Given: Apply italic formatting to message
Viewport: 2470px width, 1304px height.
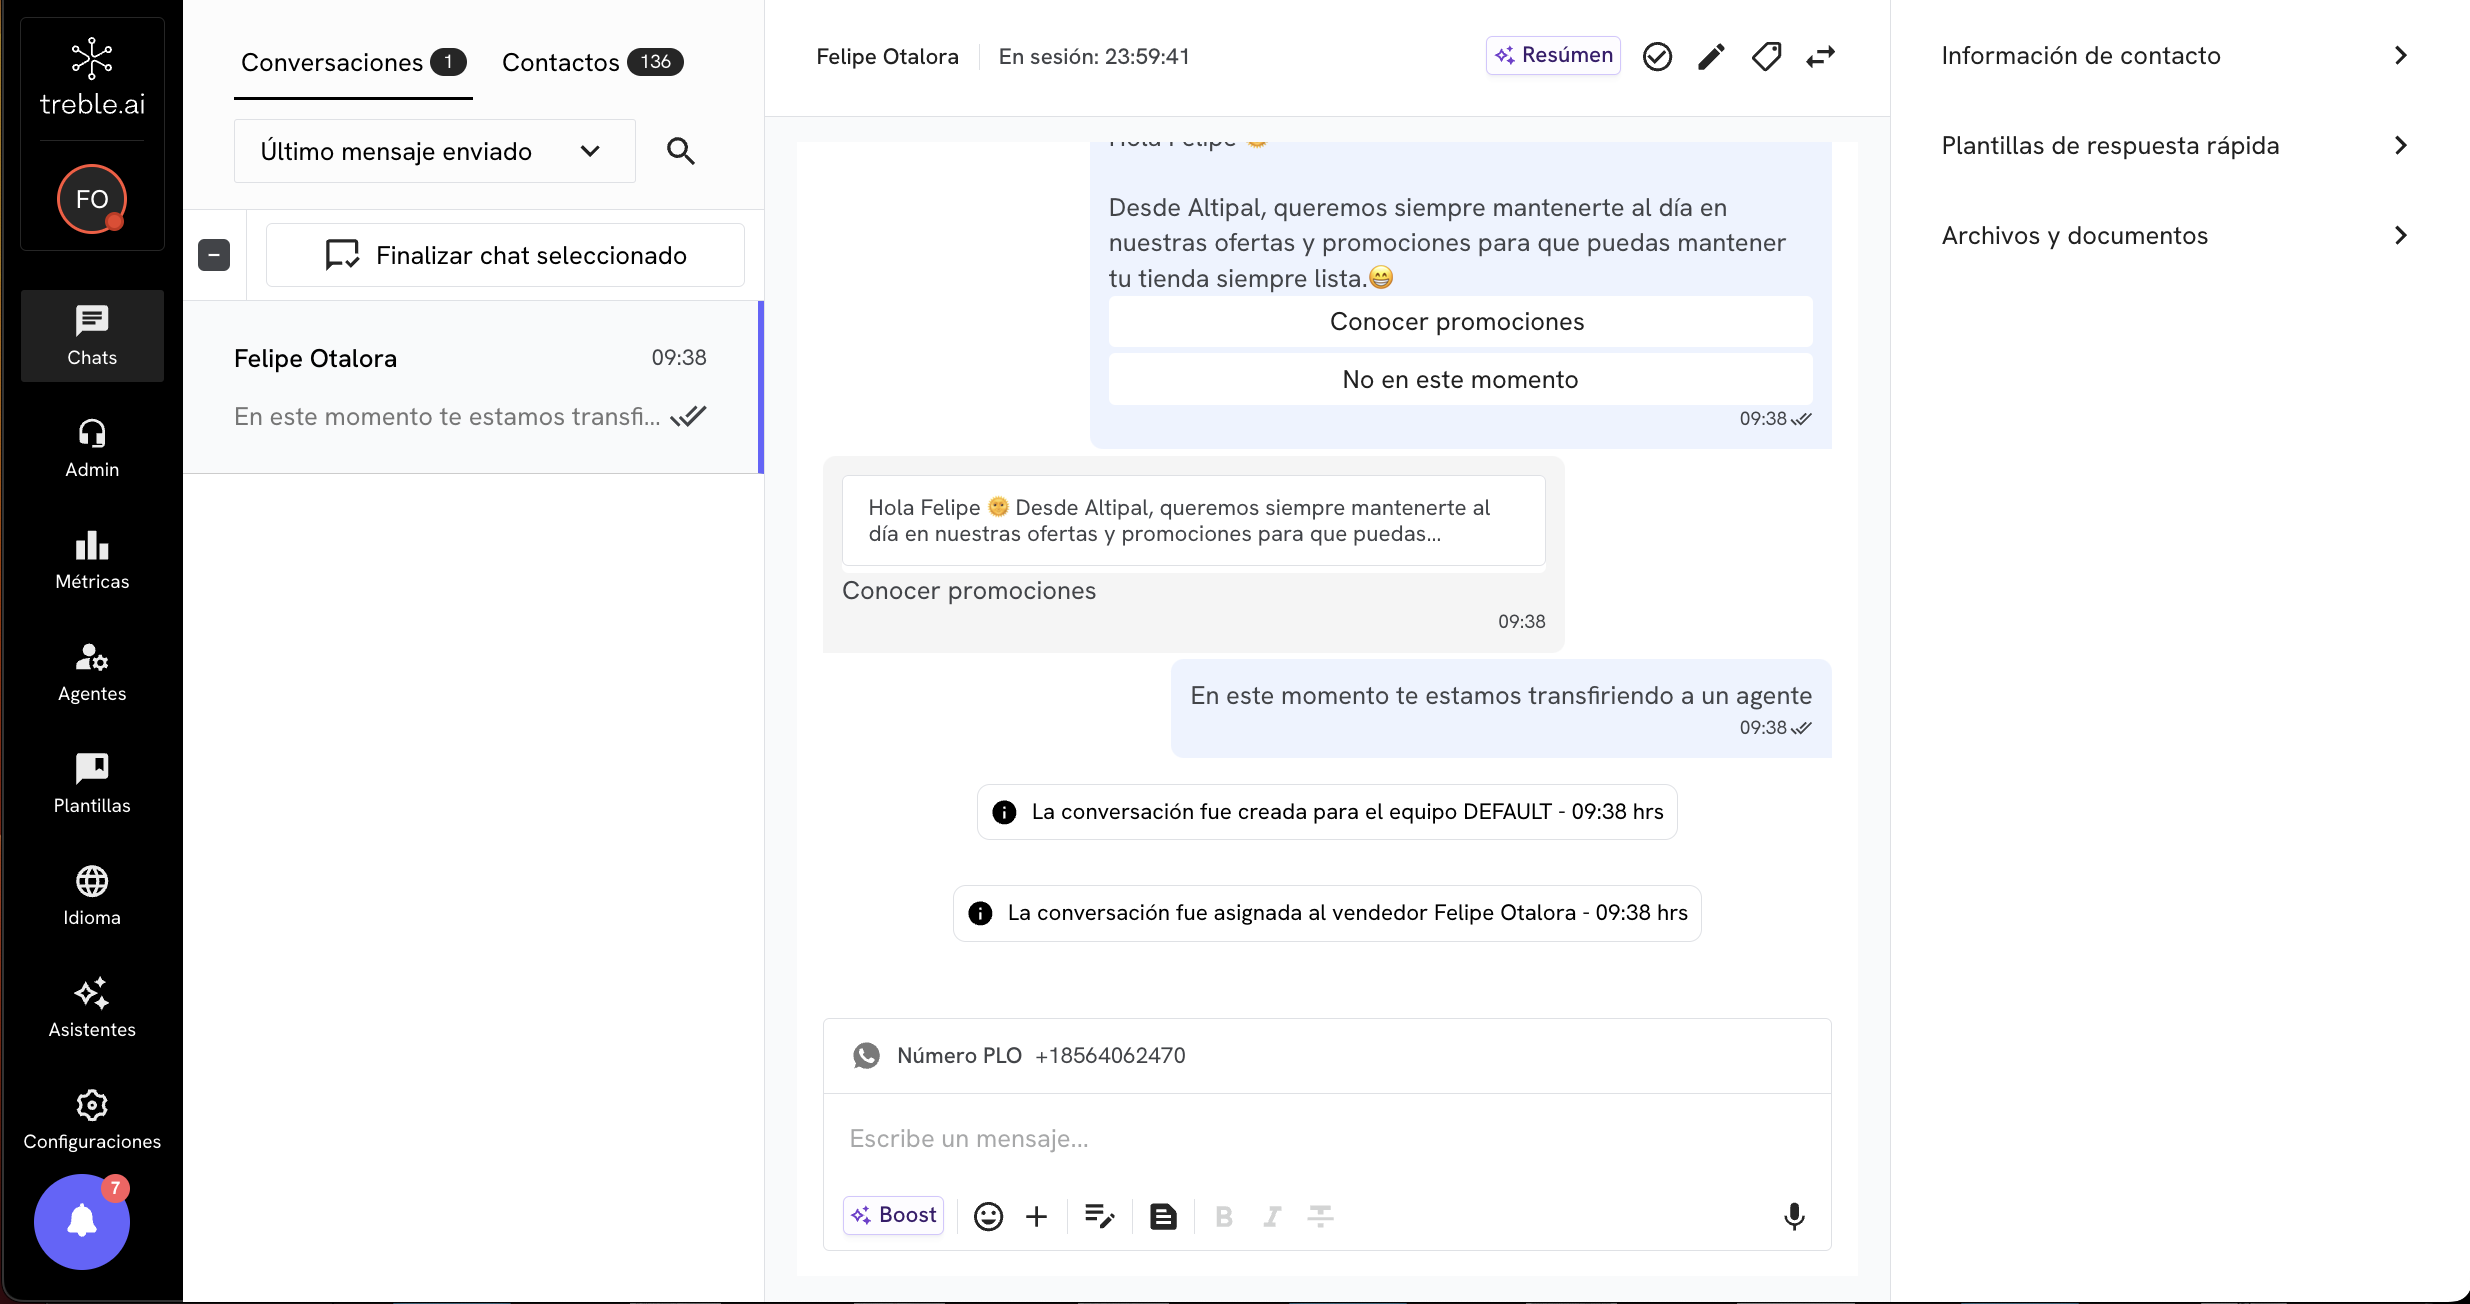Looking at the screenshot, I should click(1272, 1216).
